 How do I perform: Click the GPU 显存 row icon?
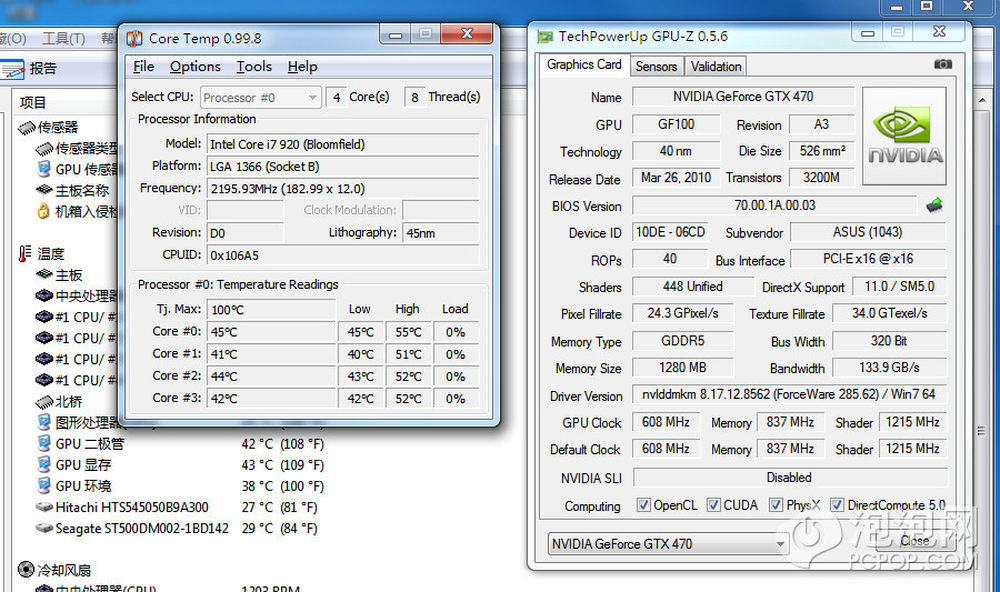click(x=44, y=464)
